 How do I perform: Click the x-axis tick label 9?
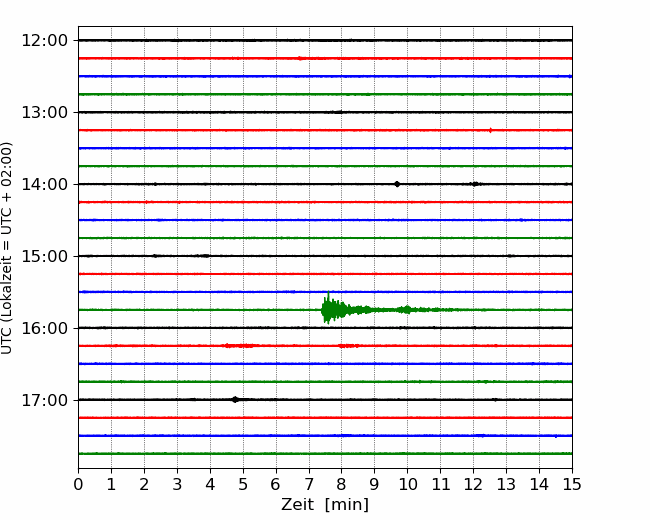tap(375, 484)
